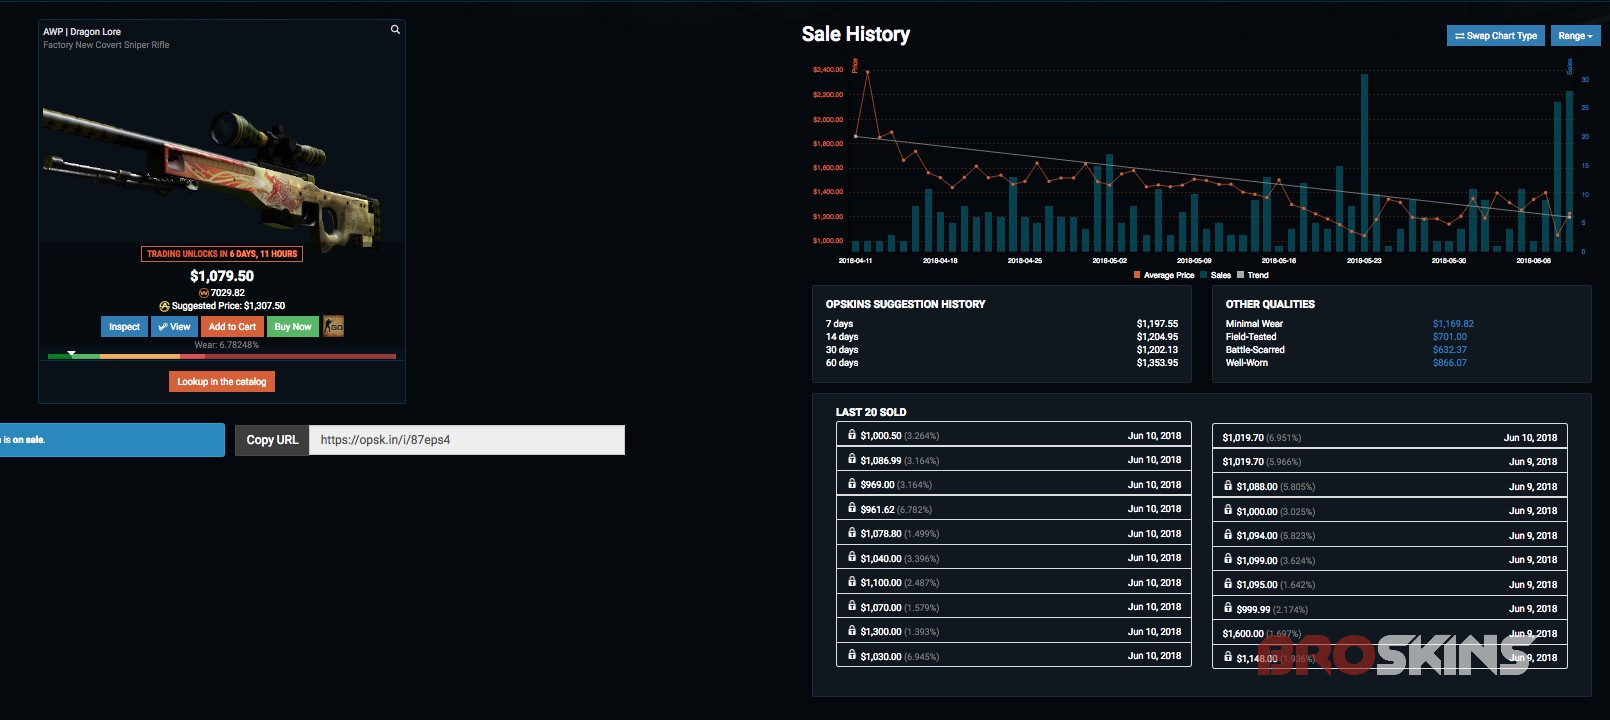The height and width of the screenshot is (720, 1610).
Task: Click the 'OPSKINS SUGGESTION HISTORY' heading
Action: [905, 304]
